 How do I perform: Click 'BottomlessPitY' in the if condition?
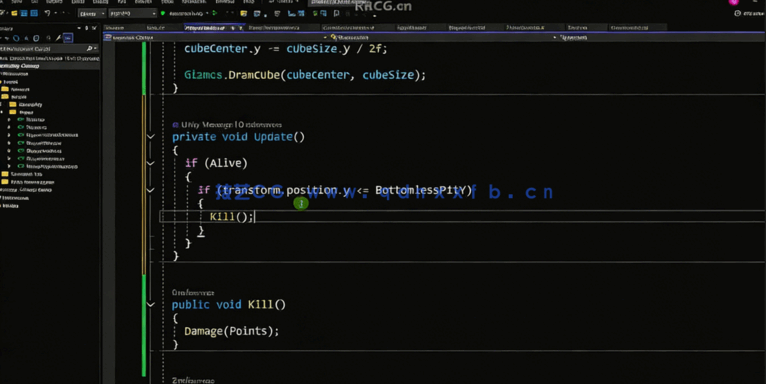421,190
